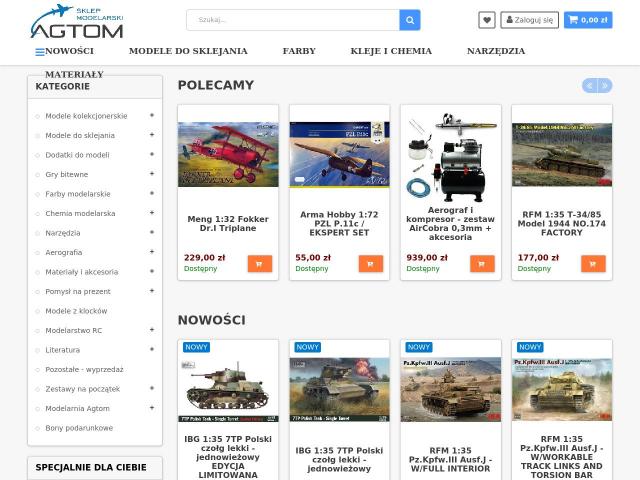Show previous Polecamy carousel items
Screen dimensions: 640x480
coord(589,86)
